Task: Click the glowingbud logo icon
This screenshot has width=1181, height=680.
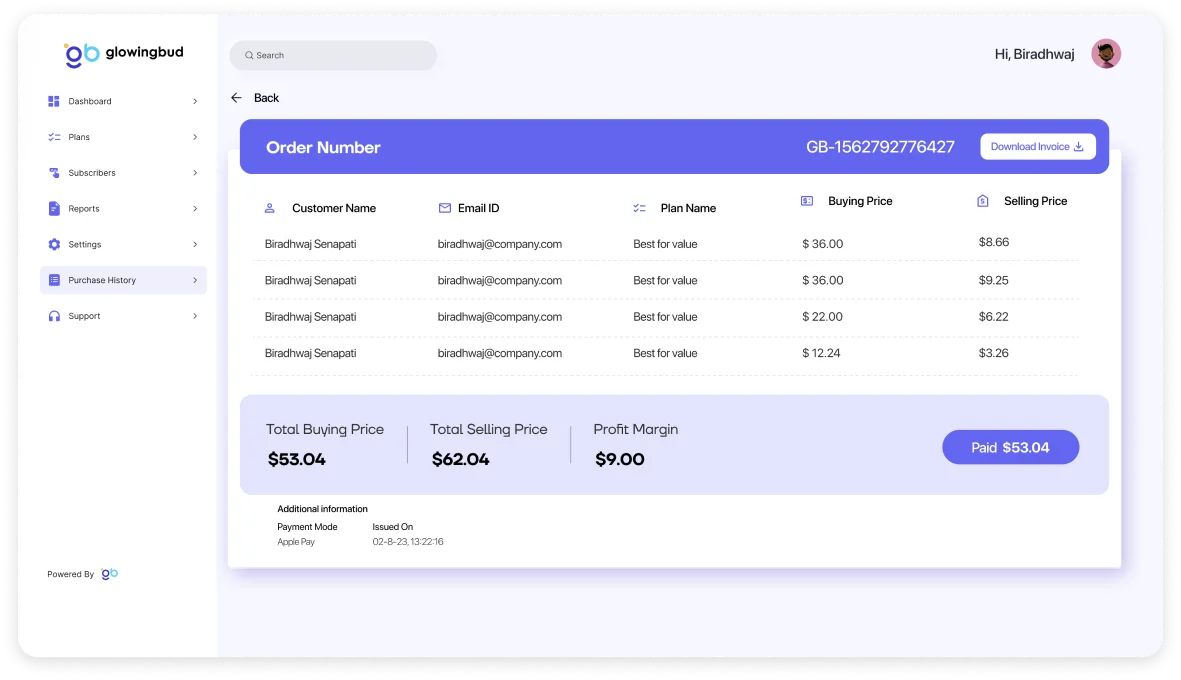Action: (x=82, y=54)
